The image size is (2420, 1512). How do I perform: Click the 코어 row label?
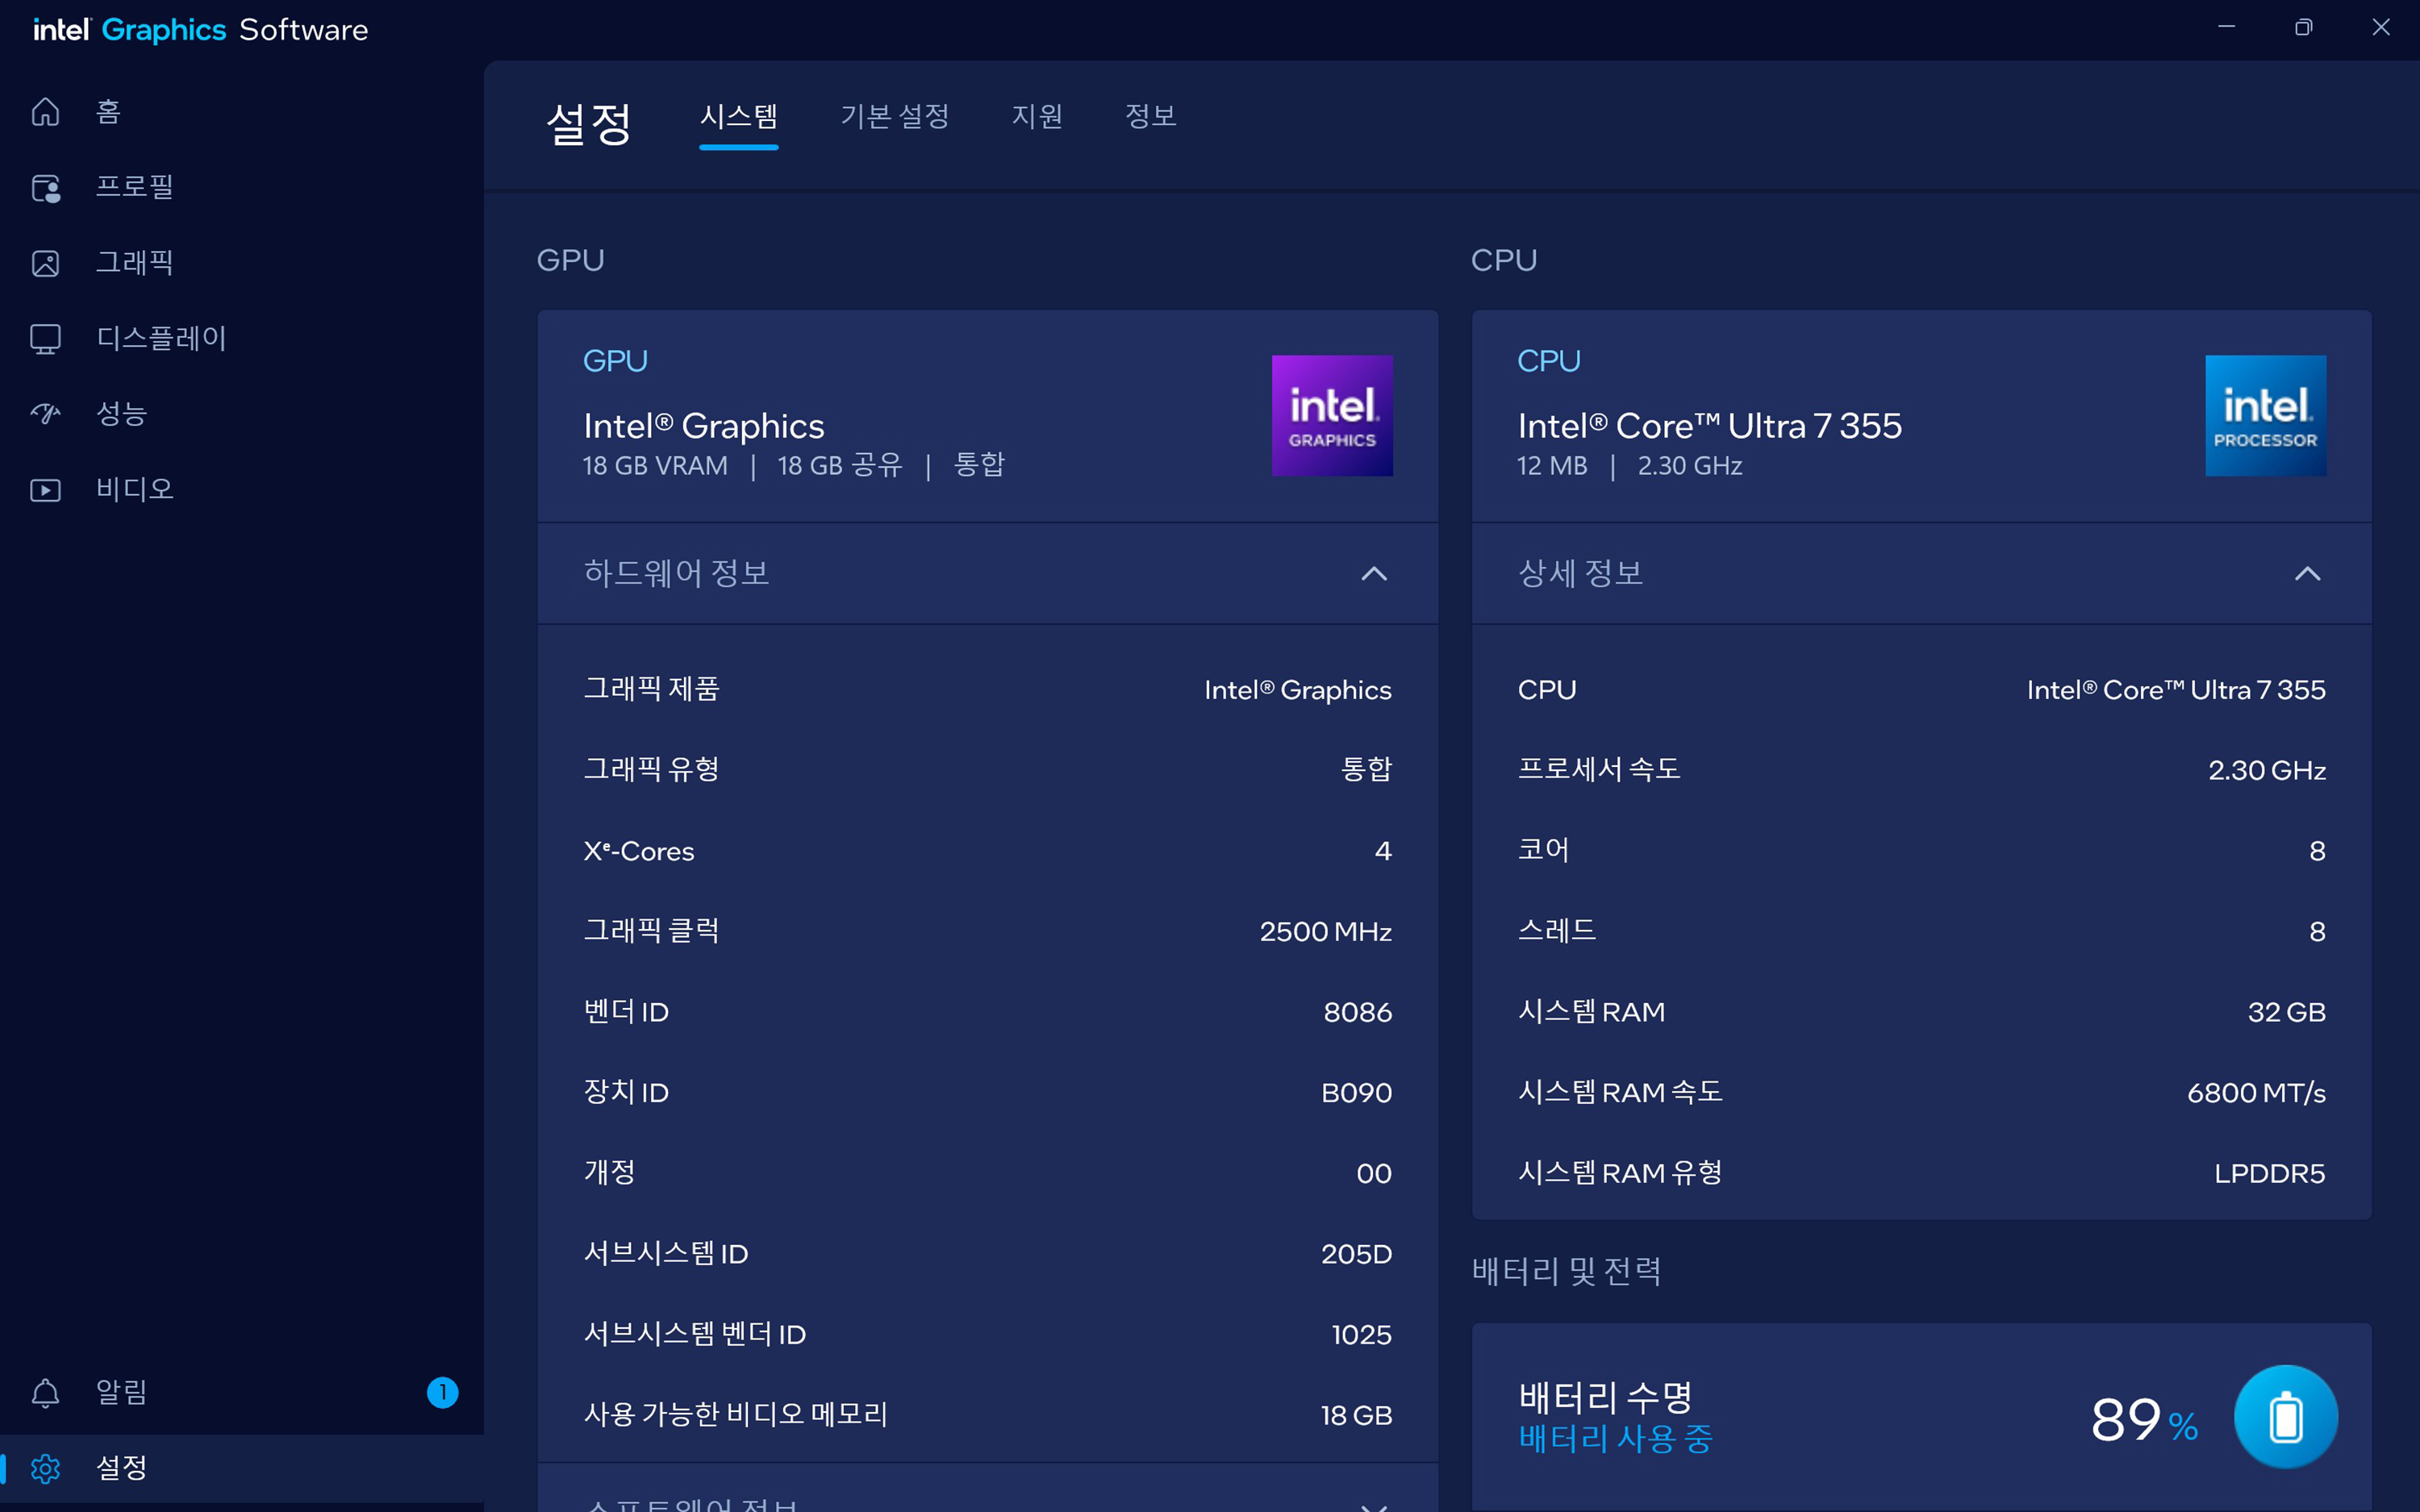point(1543,850)
